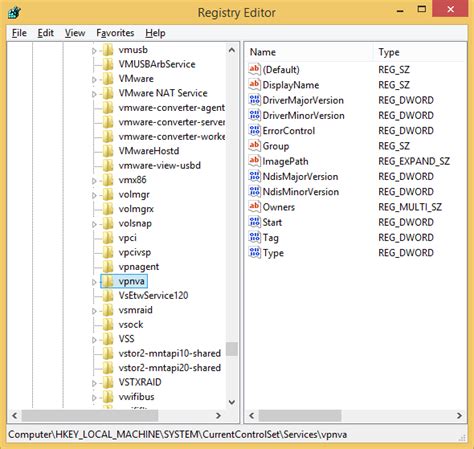Screen dimensions: 474x449
Task: Click the DisplayName string value icon
Action: [x=254, y=84]
